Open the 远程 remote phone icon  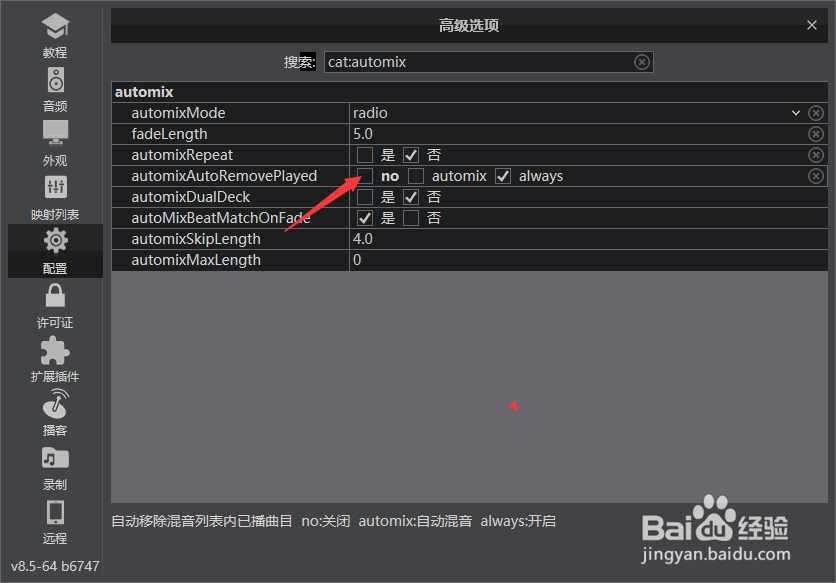click(55, 513)
